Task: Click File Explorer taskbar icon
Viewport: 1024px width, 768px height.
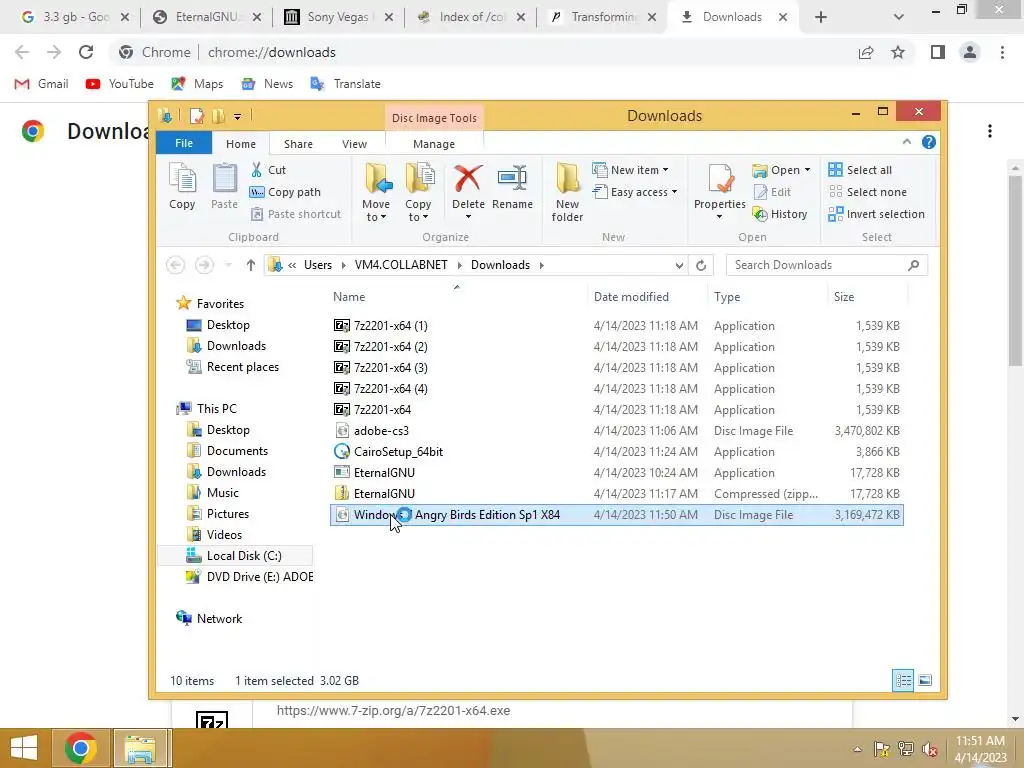Action: 140,748
